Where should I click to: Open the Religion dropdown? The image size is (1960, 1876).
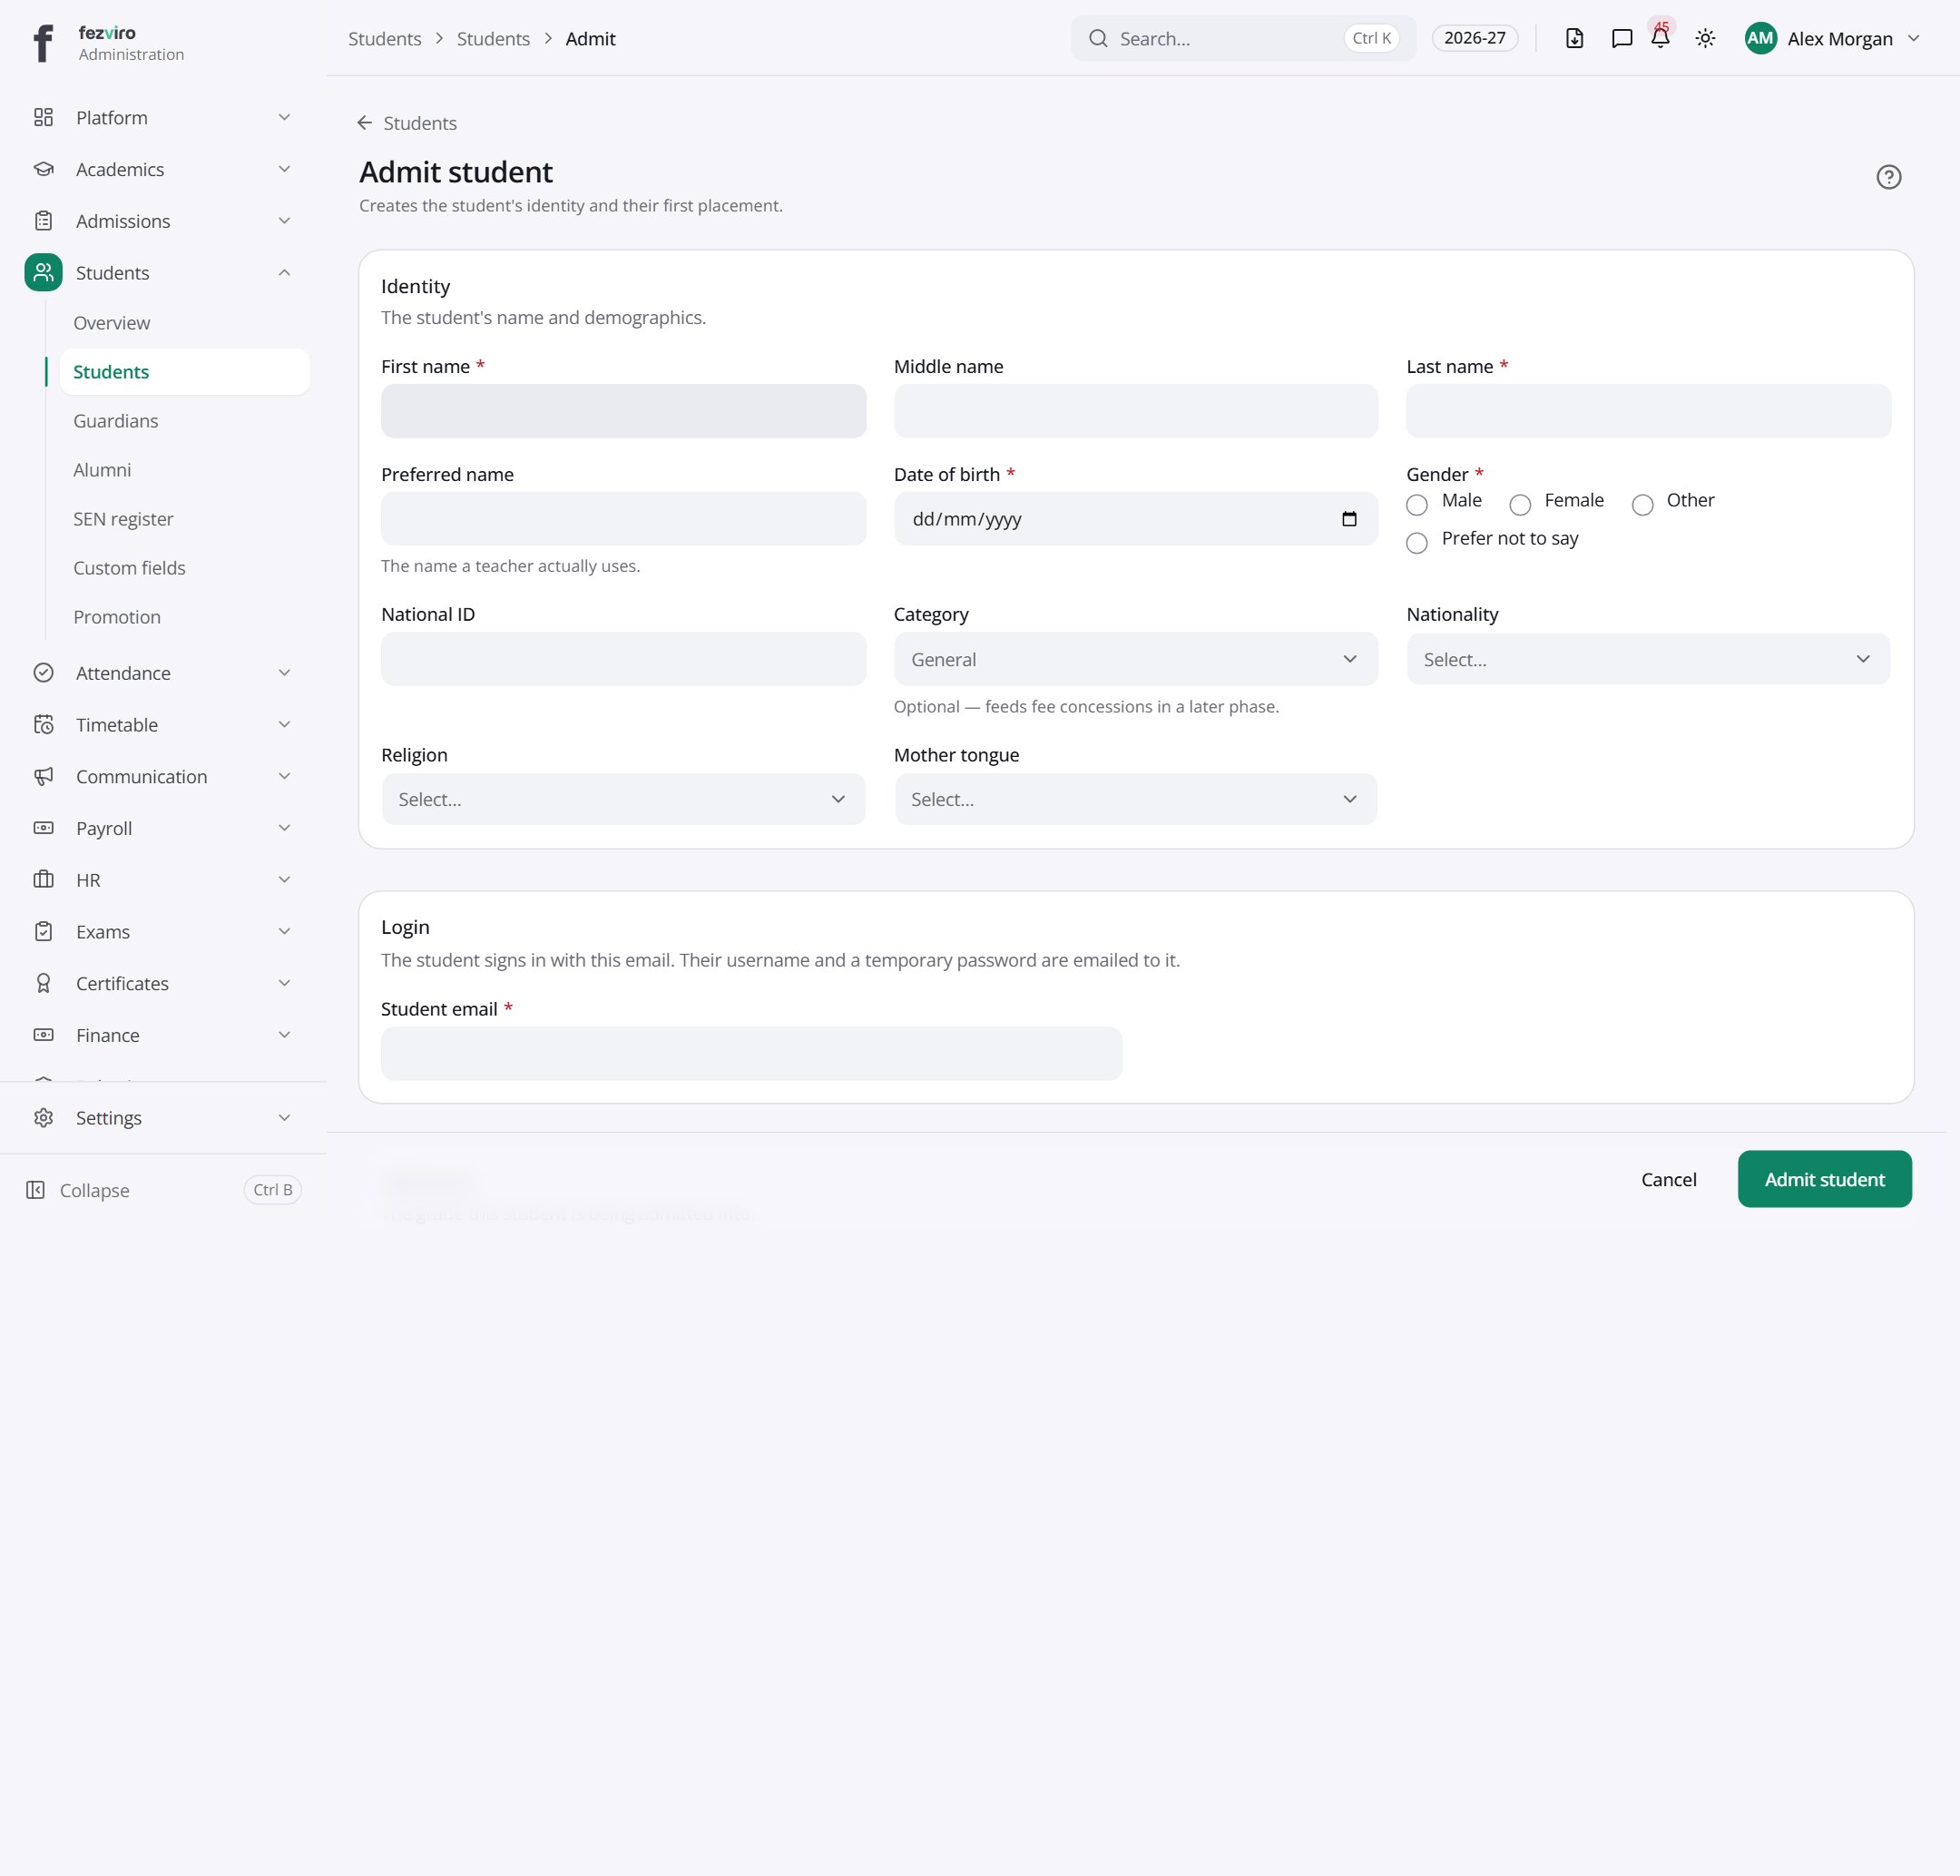tap(623, 799)
